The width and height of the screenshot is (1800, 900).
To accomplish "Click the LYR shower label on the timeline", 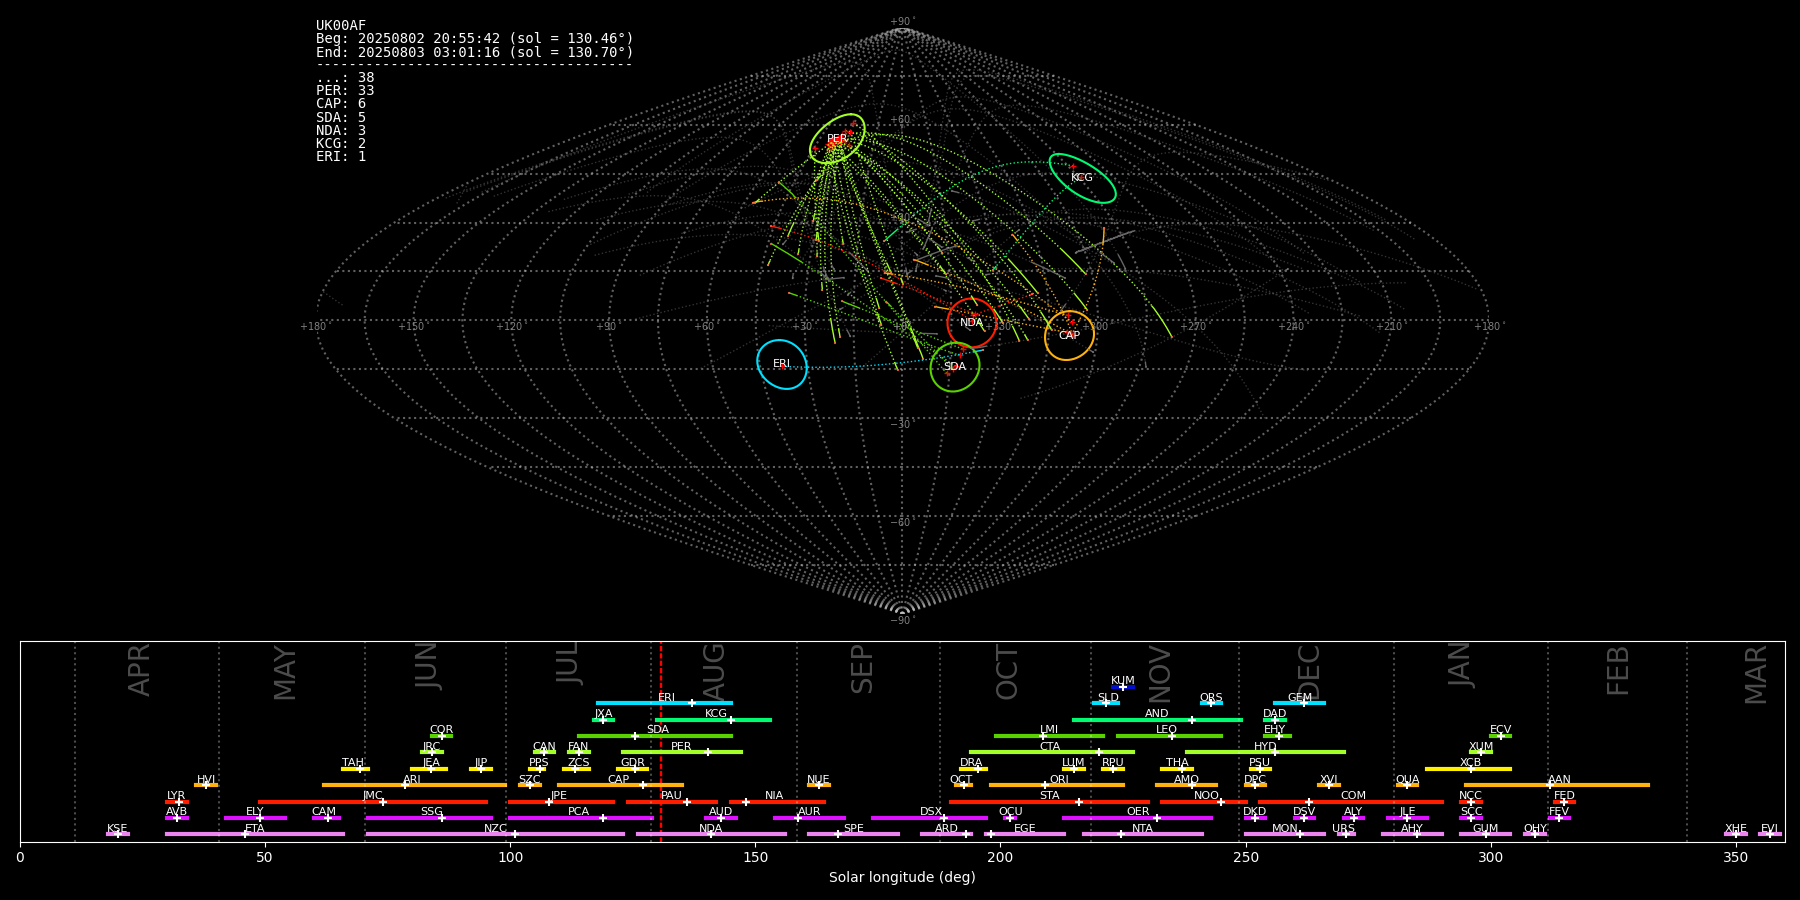I will (176, 796).
